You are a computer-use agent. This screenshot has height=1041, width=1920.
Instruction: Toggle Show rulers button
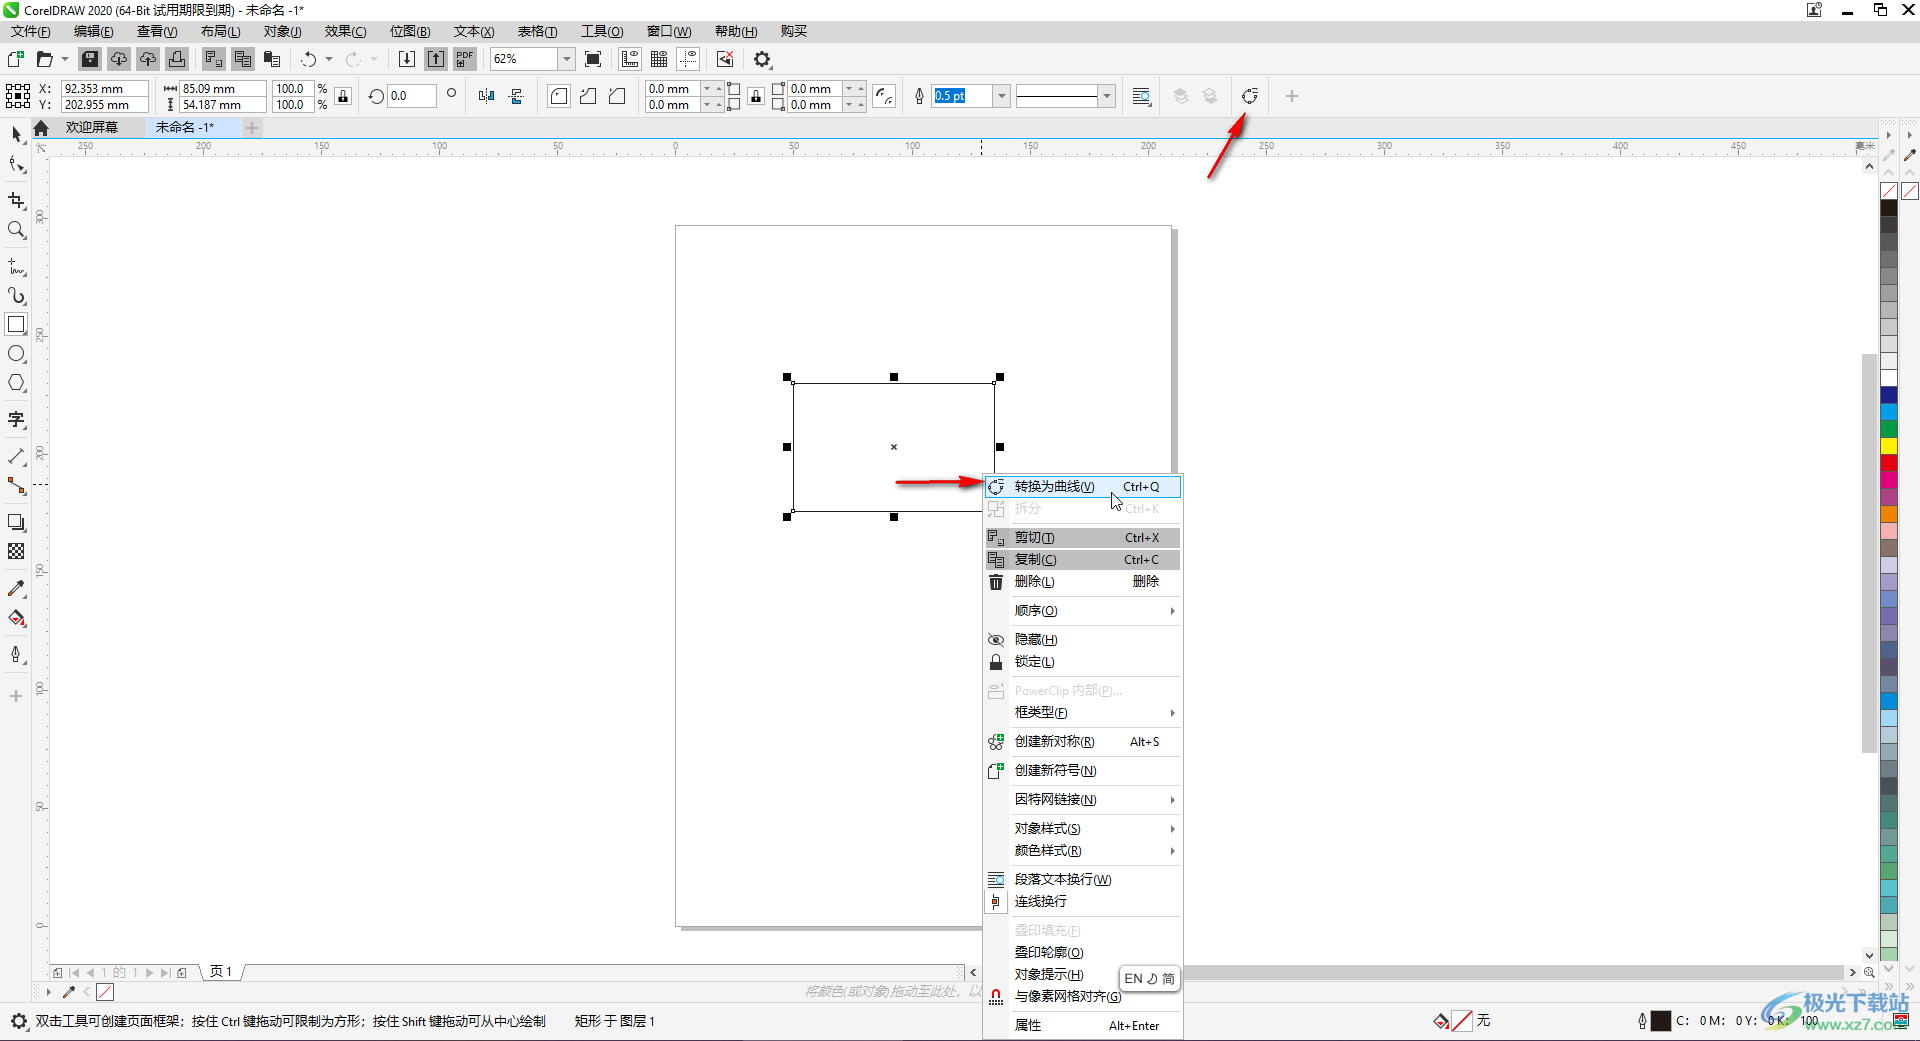[x=630, y=59]
